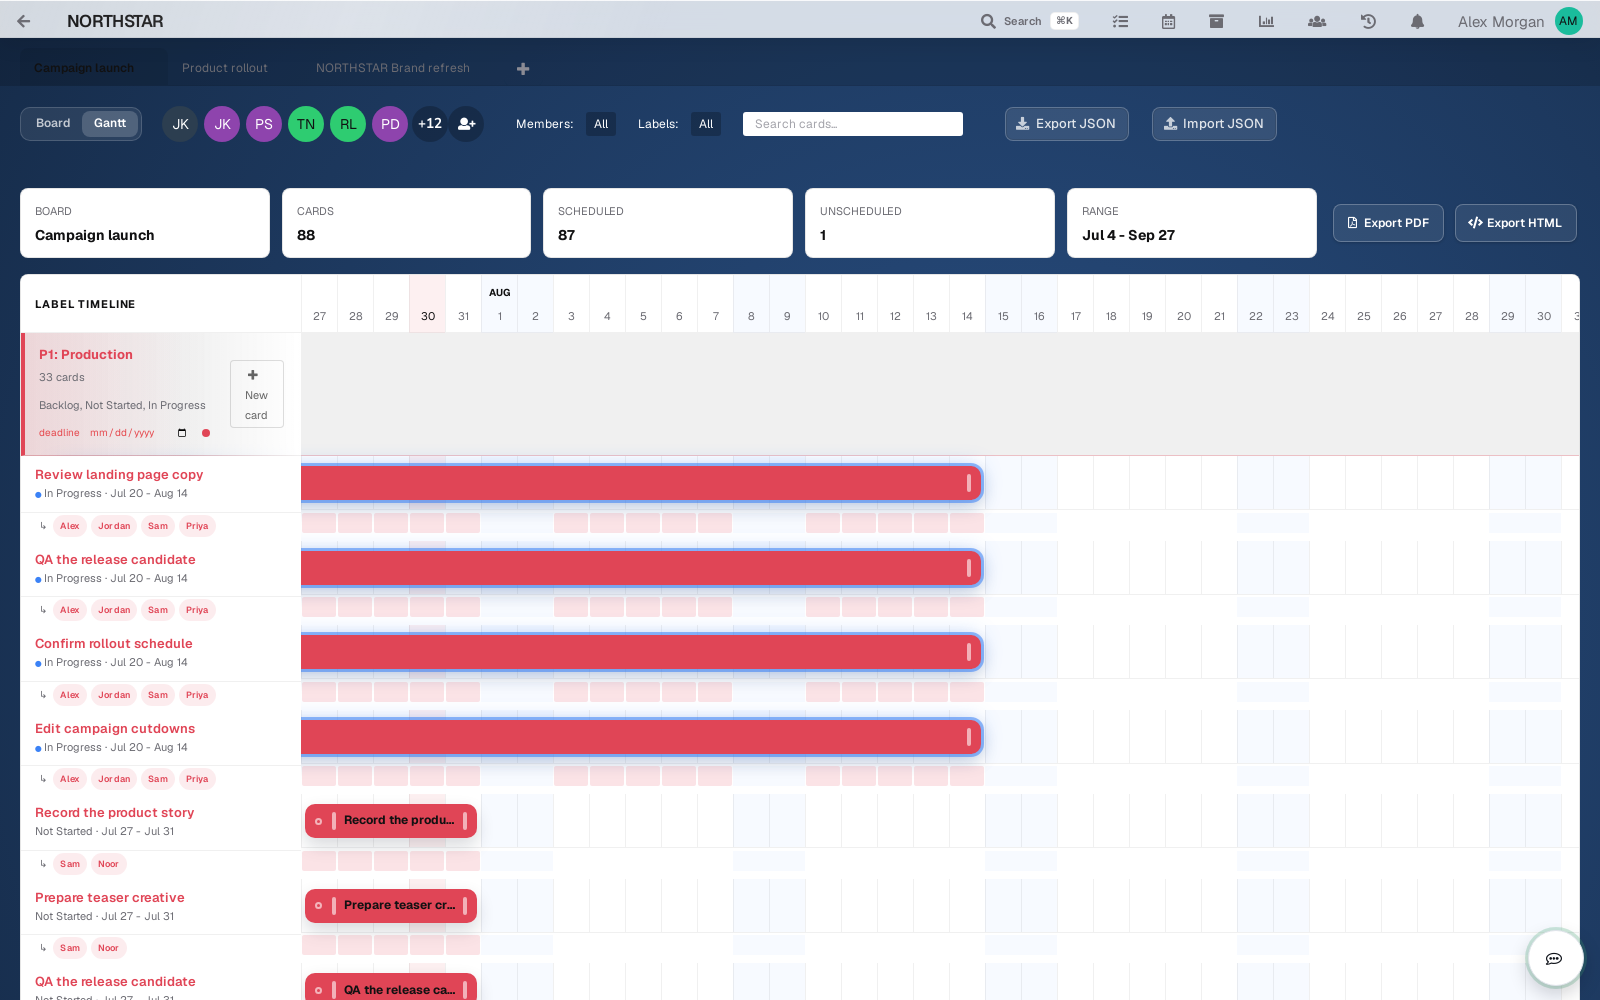
Task: Go back using the arrow icon
Action: tap(24, 21)
